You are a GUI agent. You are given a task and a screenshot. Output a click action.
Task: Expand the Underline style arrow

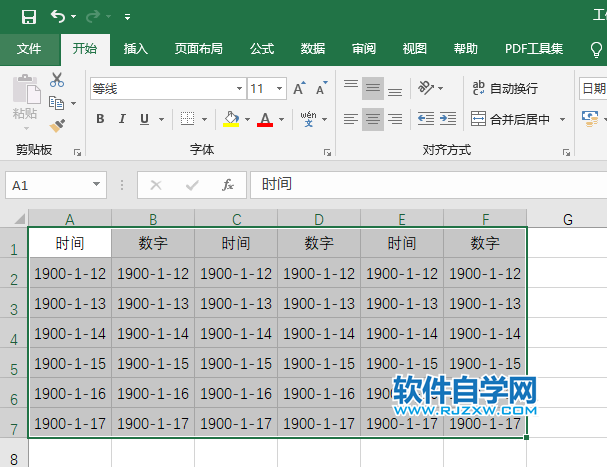point(161,119)
